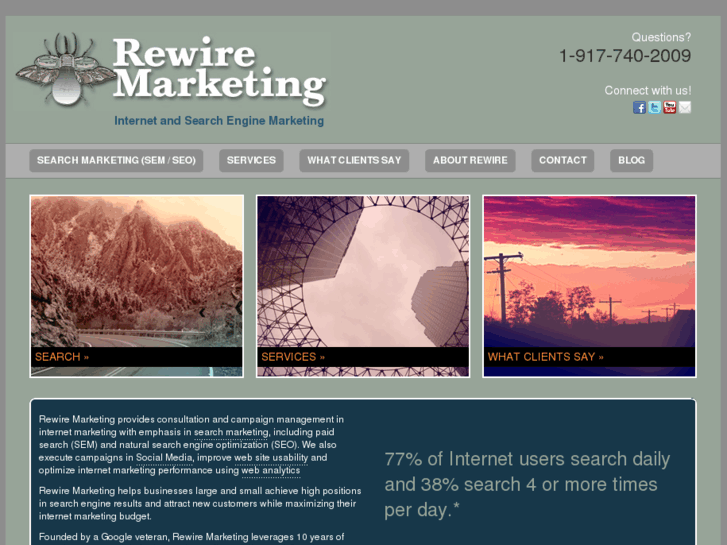Click 'Internet and Search Engine Marketing' tagline
The width and height of the screenshot is (727, 545).
click(x=219, y=121)
